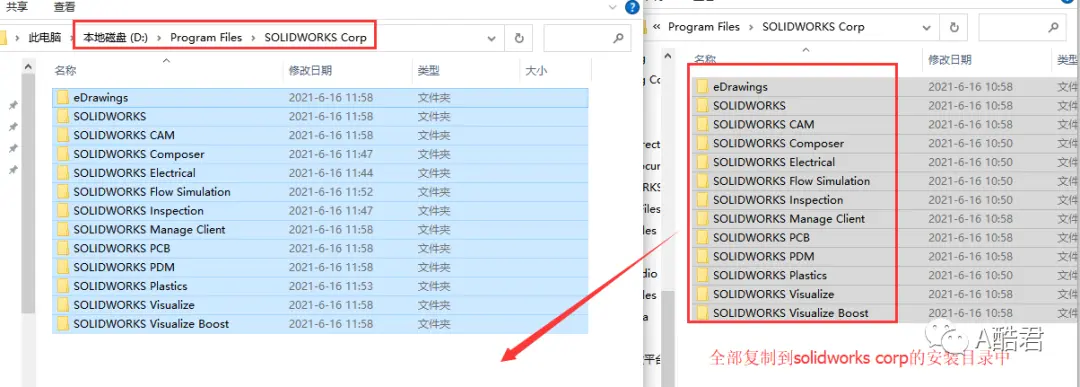Click search magnifier icon in right window

[1053, 27]
